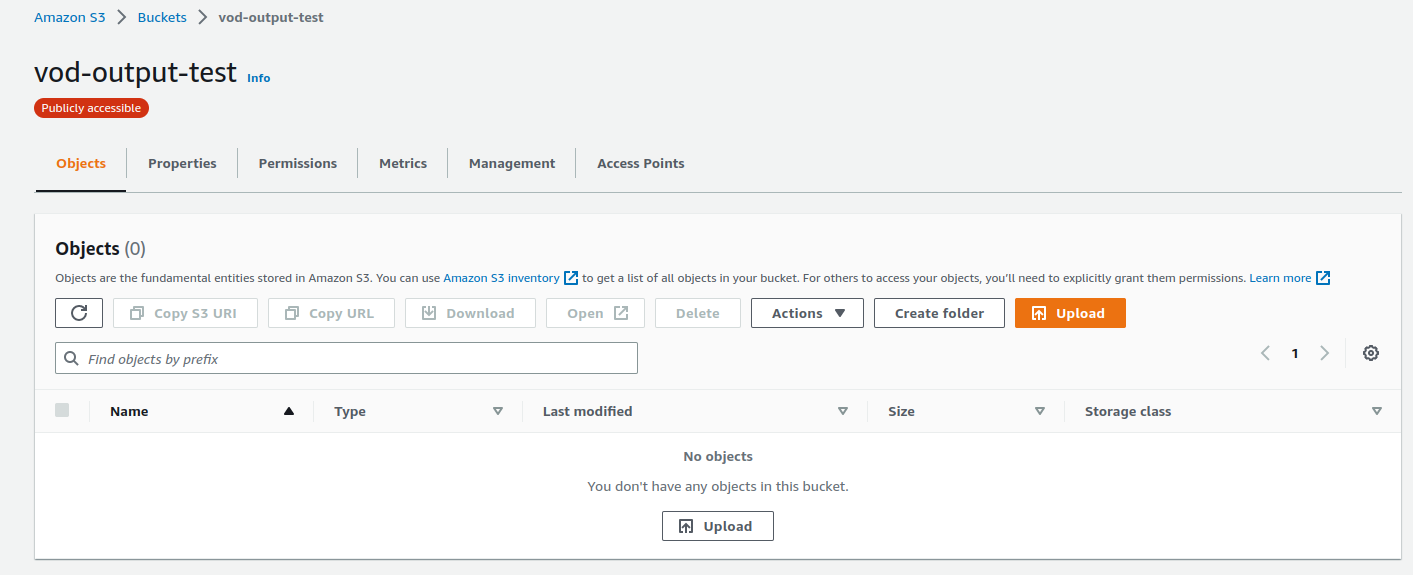
Task: Open the Properties tab
Action: tap(182, 163)
